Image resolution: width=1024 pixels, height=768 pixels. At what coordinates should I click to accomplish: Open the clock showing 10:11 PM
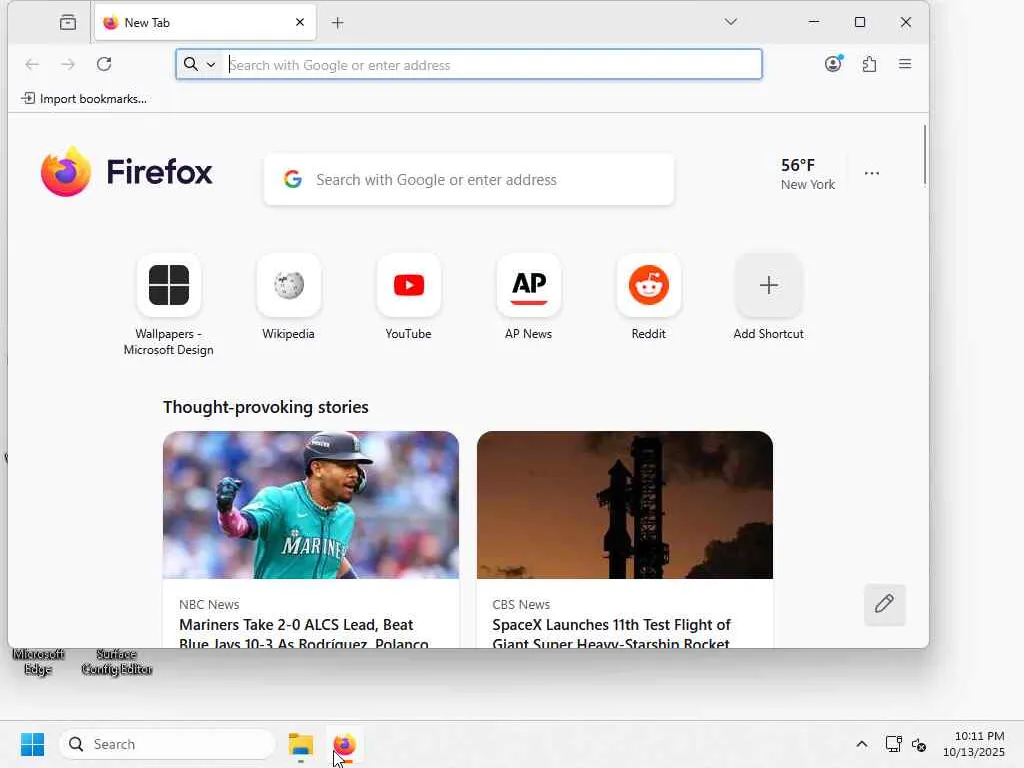(x=973, y=744)
